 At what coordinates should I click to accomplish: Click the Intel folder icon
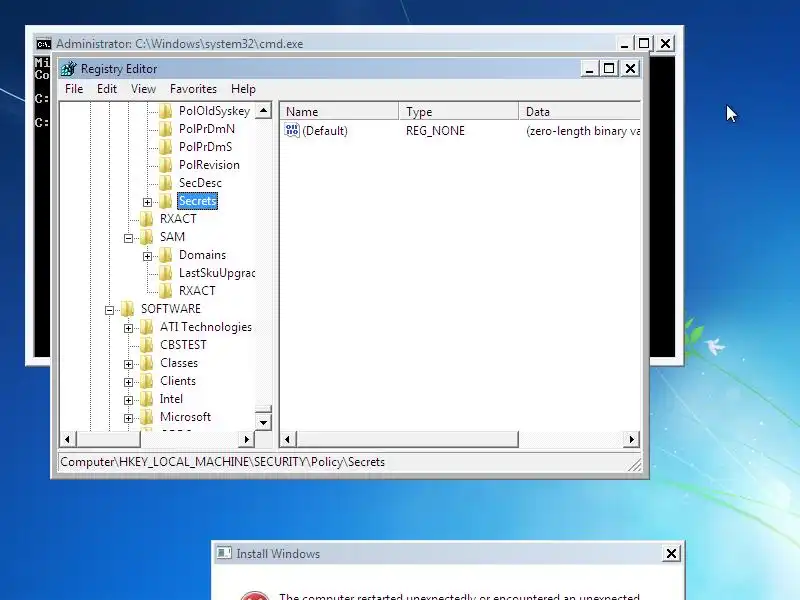point(146,398)
